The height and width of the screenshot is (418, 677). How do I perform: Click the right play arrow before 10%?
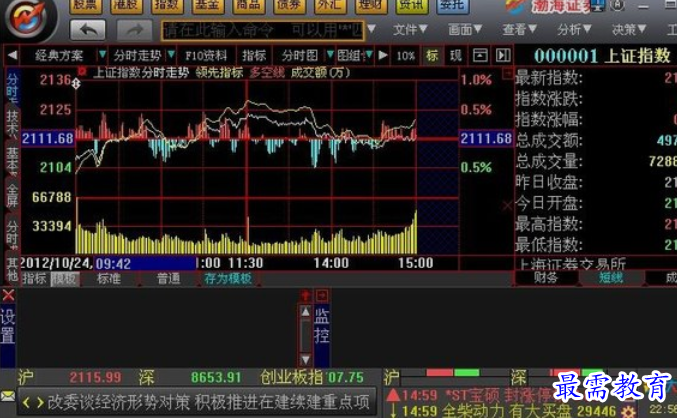[x=383, y=55]
